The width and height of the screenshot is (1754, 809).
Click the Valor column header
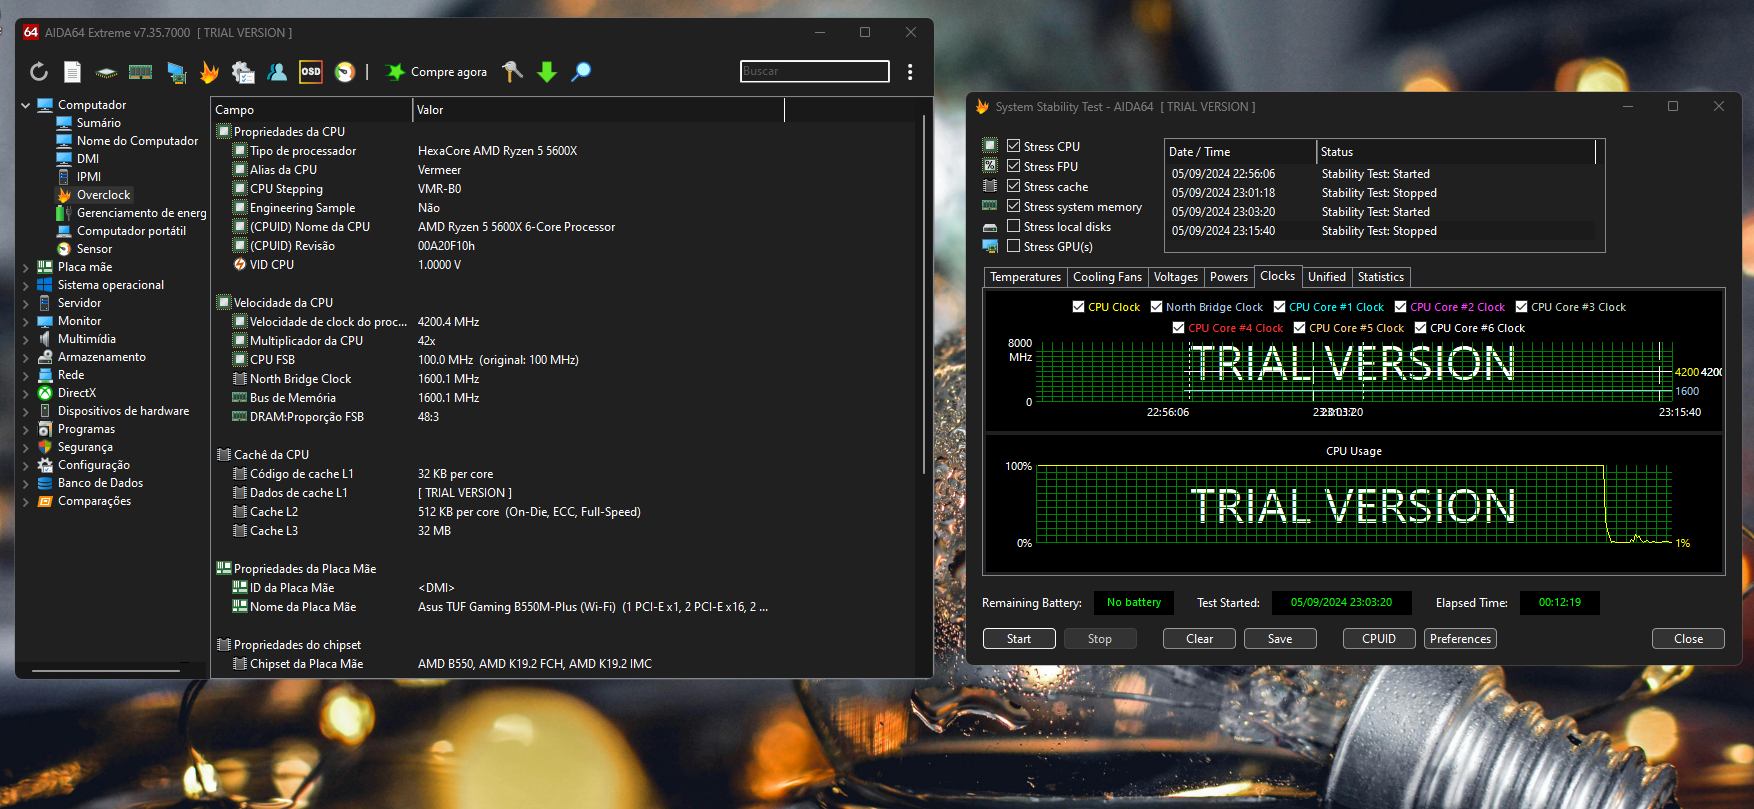(x=599, y=110)
